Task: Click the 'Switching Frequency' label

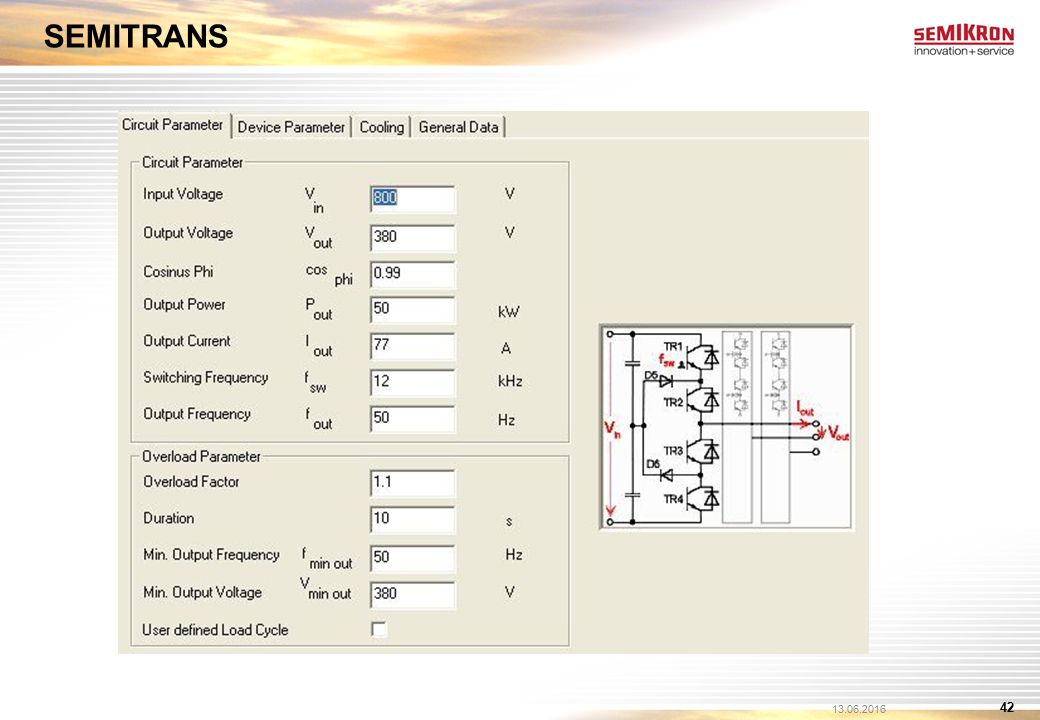Action: point(206,377)
